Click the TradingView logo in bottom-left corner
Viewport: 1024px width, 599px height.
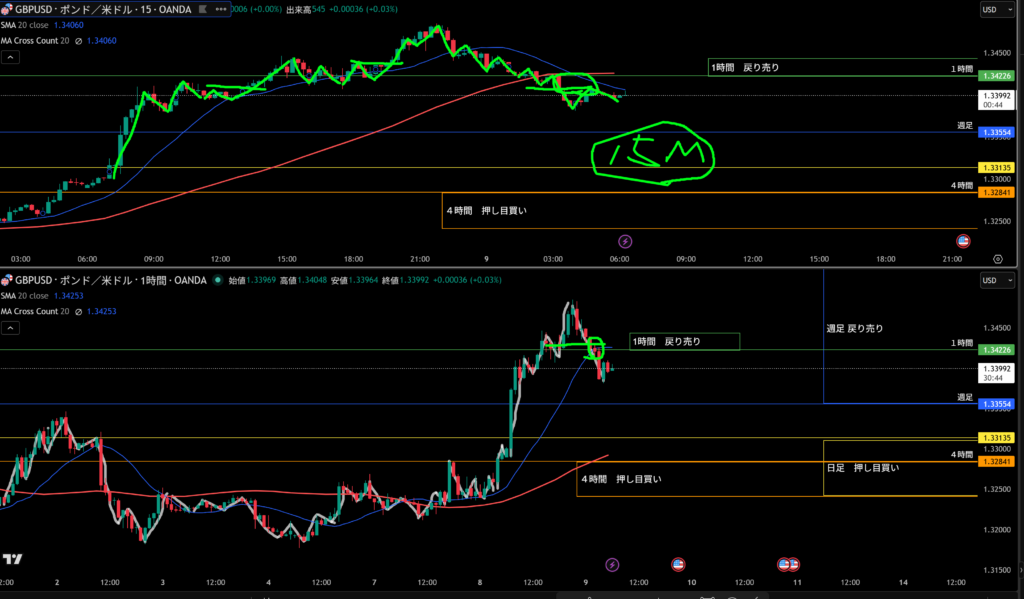[13, 560]
